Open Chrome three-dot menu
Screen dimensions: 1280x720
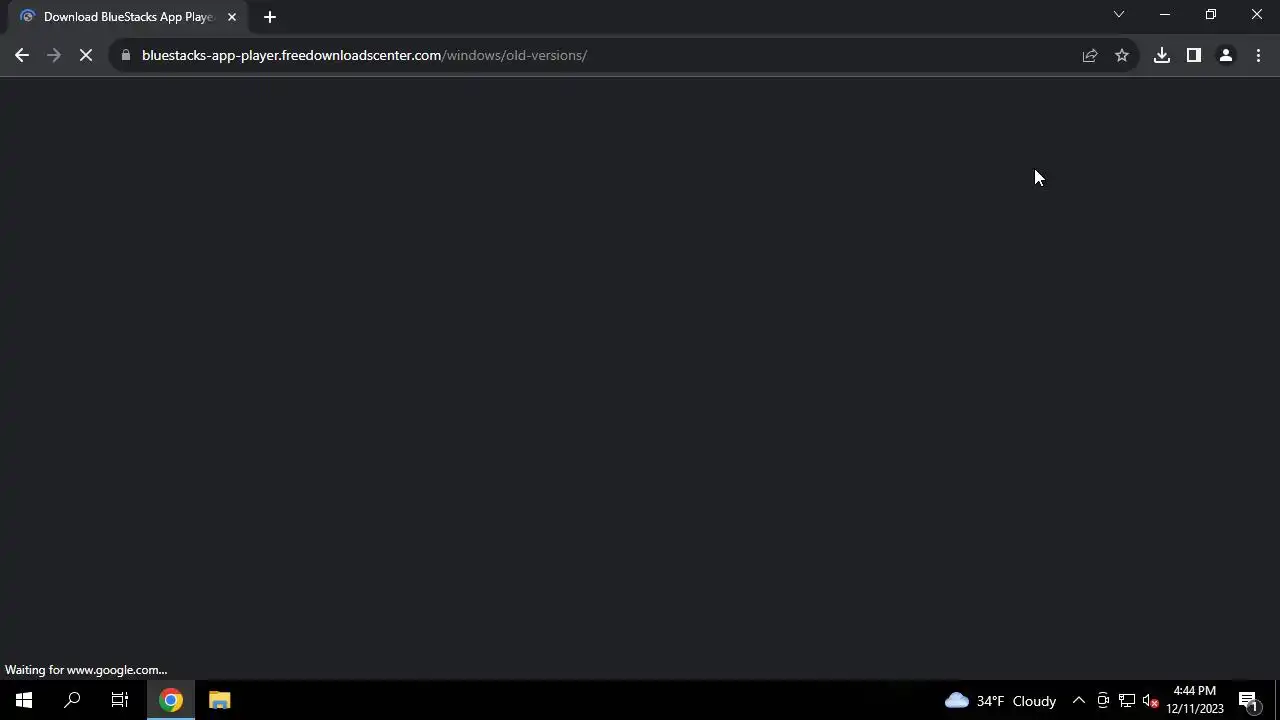coord(1258,56)
